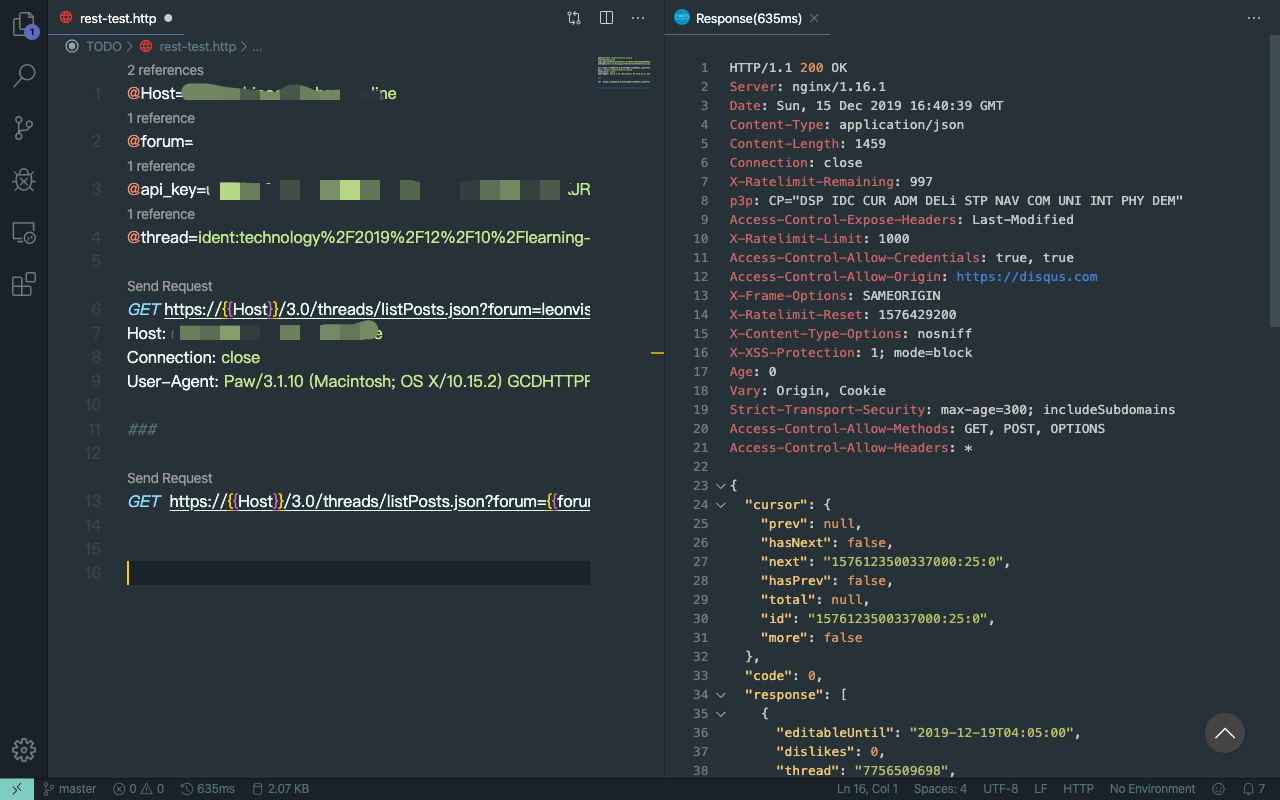Click the unsaved dot on rest-test.http tab
This screenshot has height=800, width=1280.
[167, 18]
